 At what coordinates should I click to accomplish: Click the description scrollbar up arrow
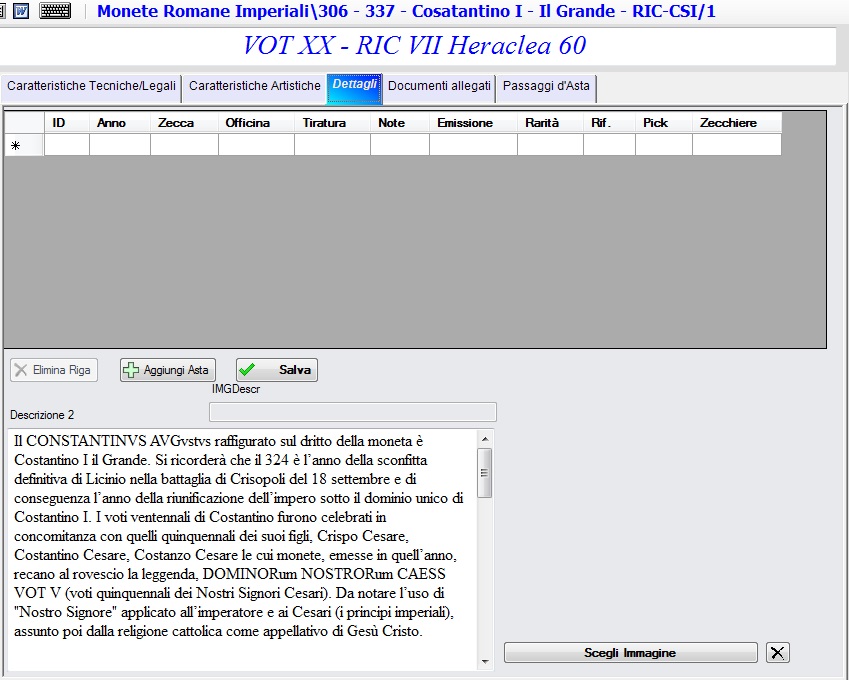[x=485, y=439]
